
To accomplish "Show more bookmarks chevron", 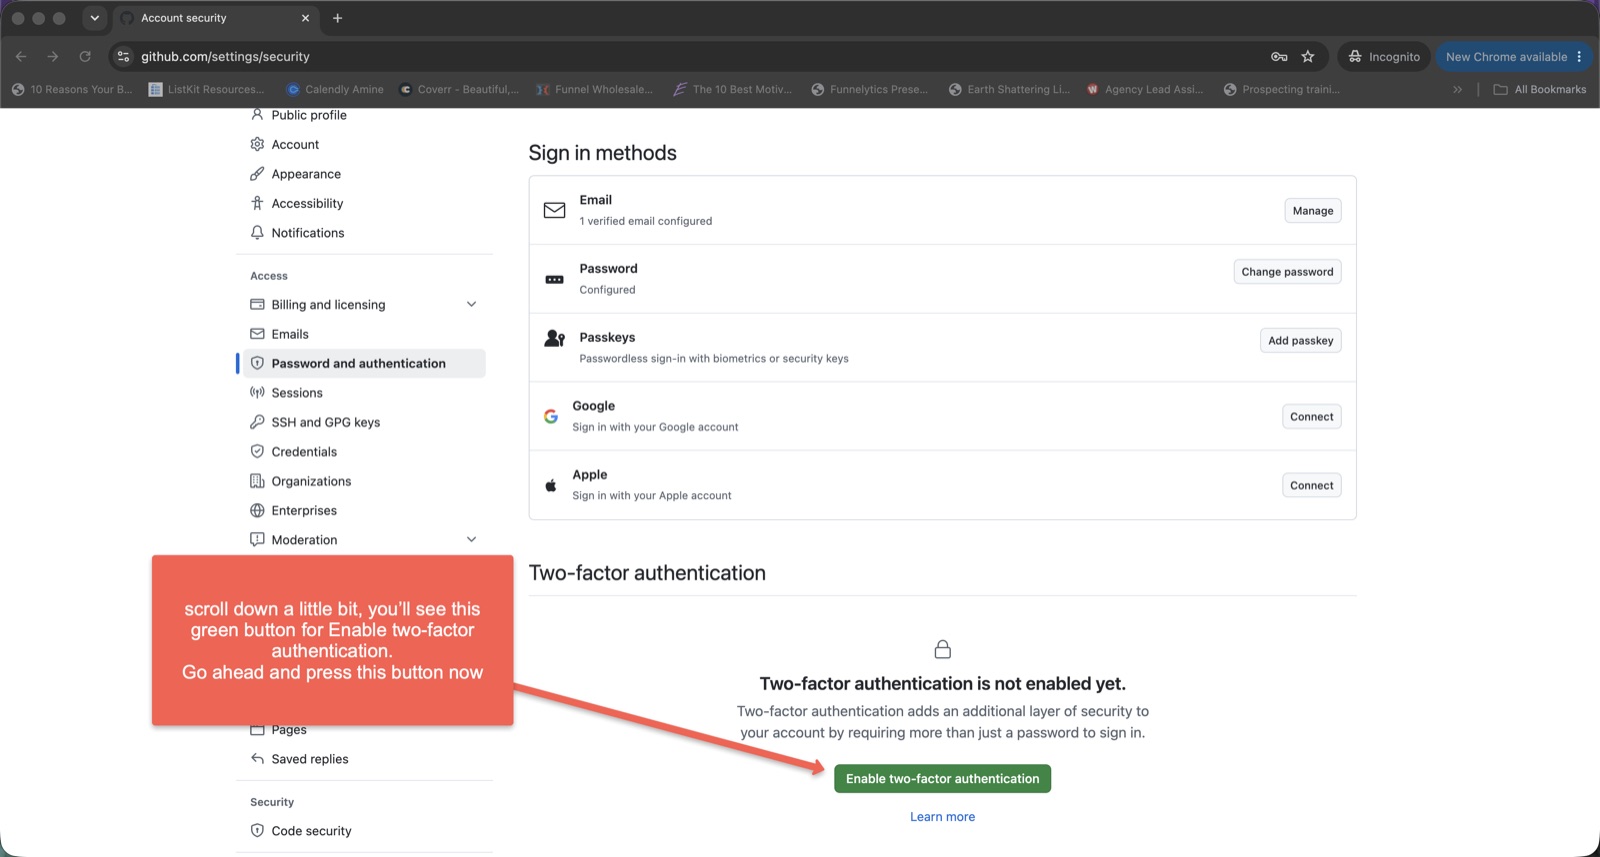I will point(1457,89).
